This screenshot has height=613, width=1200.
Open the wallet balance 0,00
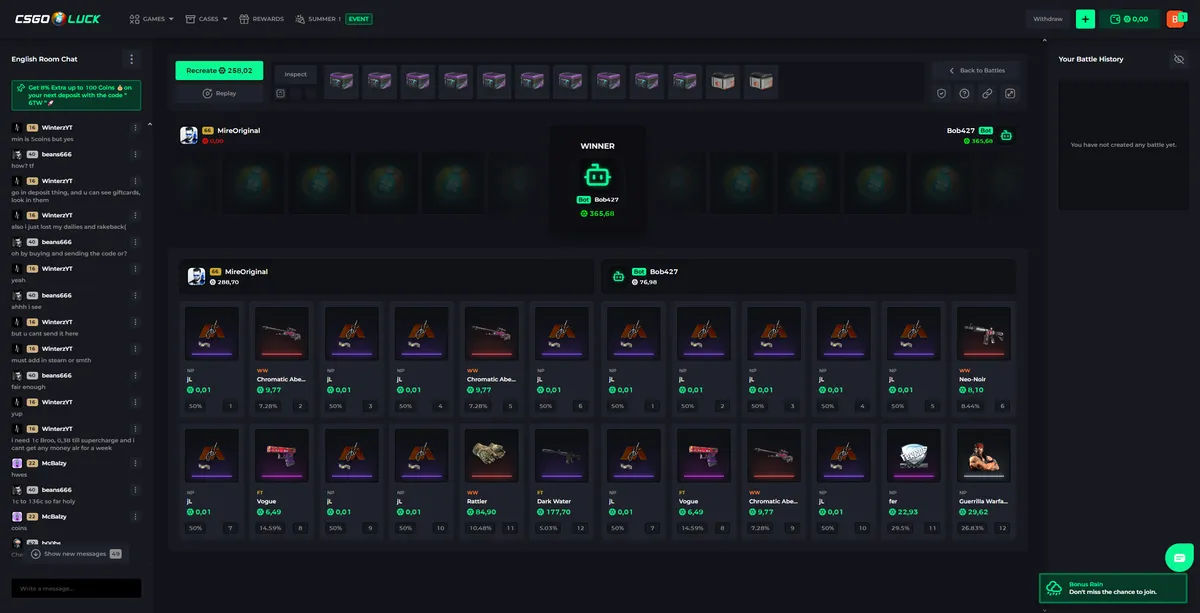tap(1129, 19)
